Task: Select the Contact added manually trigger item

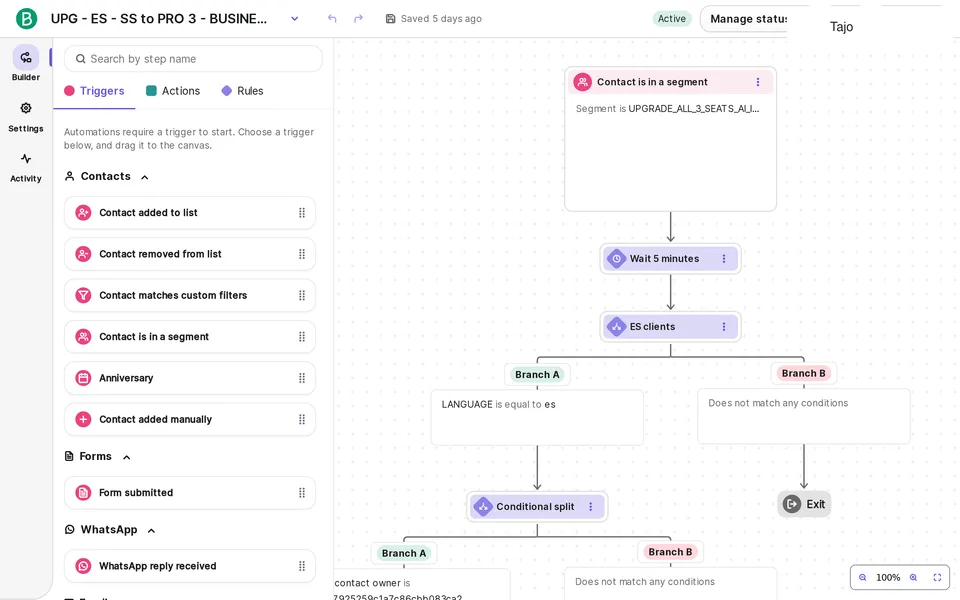Action: point(190,419)
